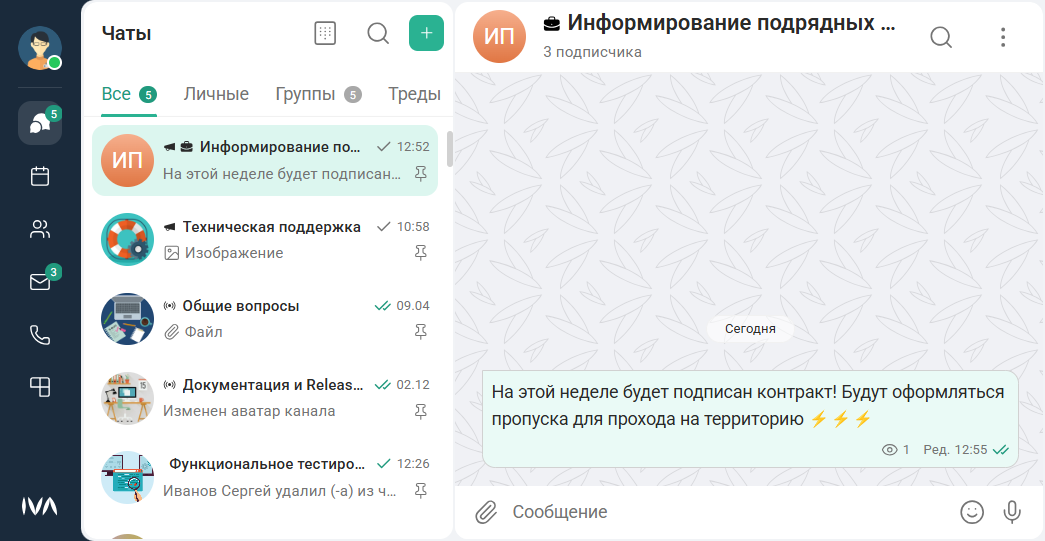This screenshot has height=541, width=1045.
Task: Open emoji picker smiley icon
Action: coord(972,512)
